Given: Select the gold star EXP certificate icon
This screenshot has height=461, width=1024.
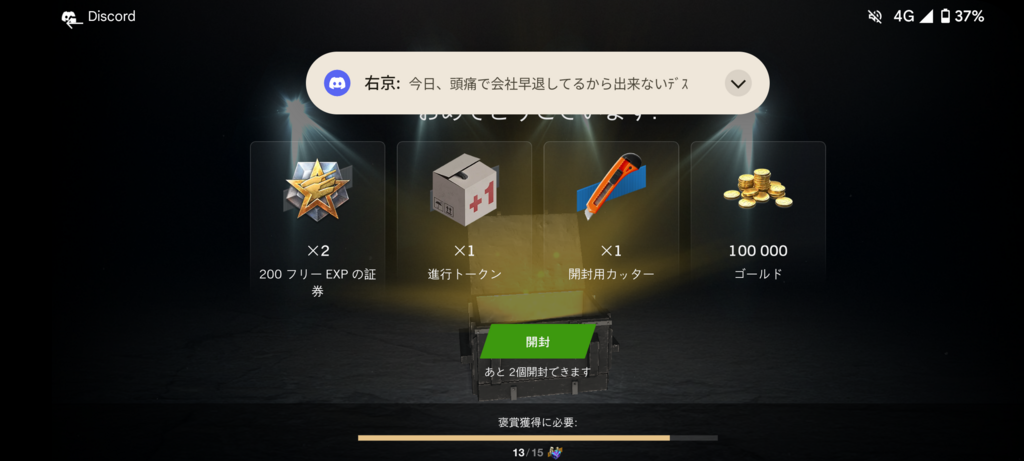Looking at the screenshot, I should click(317, 189).
